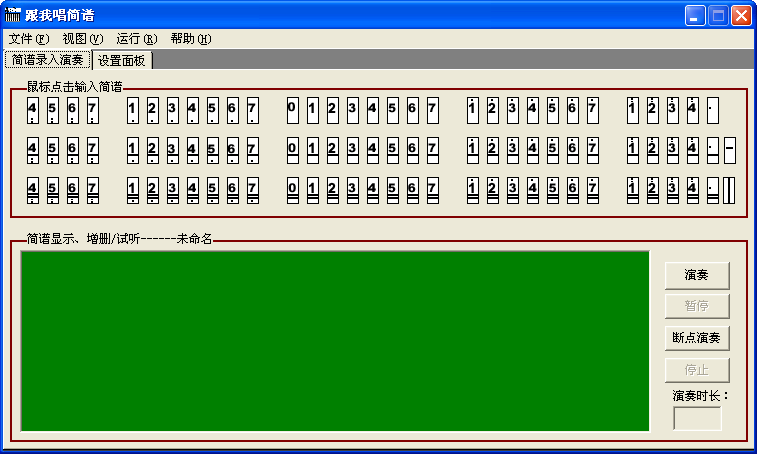
Task: Insert single-underlined note 5 with two dots below
Action: coord(53,151)
